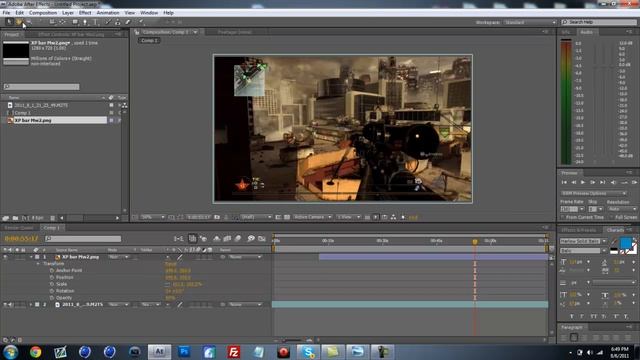
Task: Click Play button in Preview panel
Action: [583, 182]
